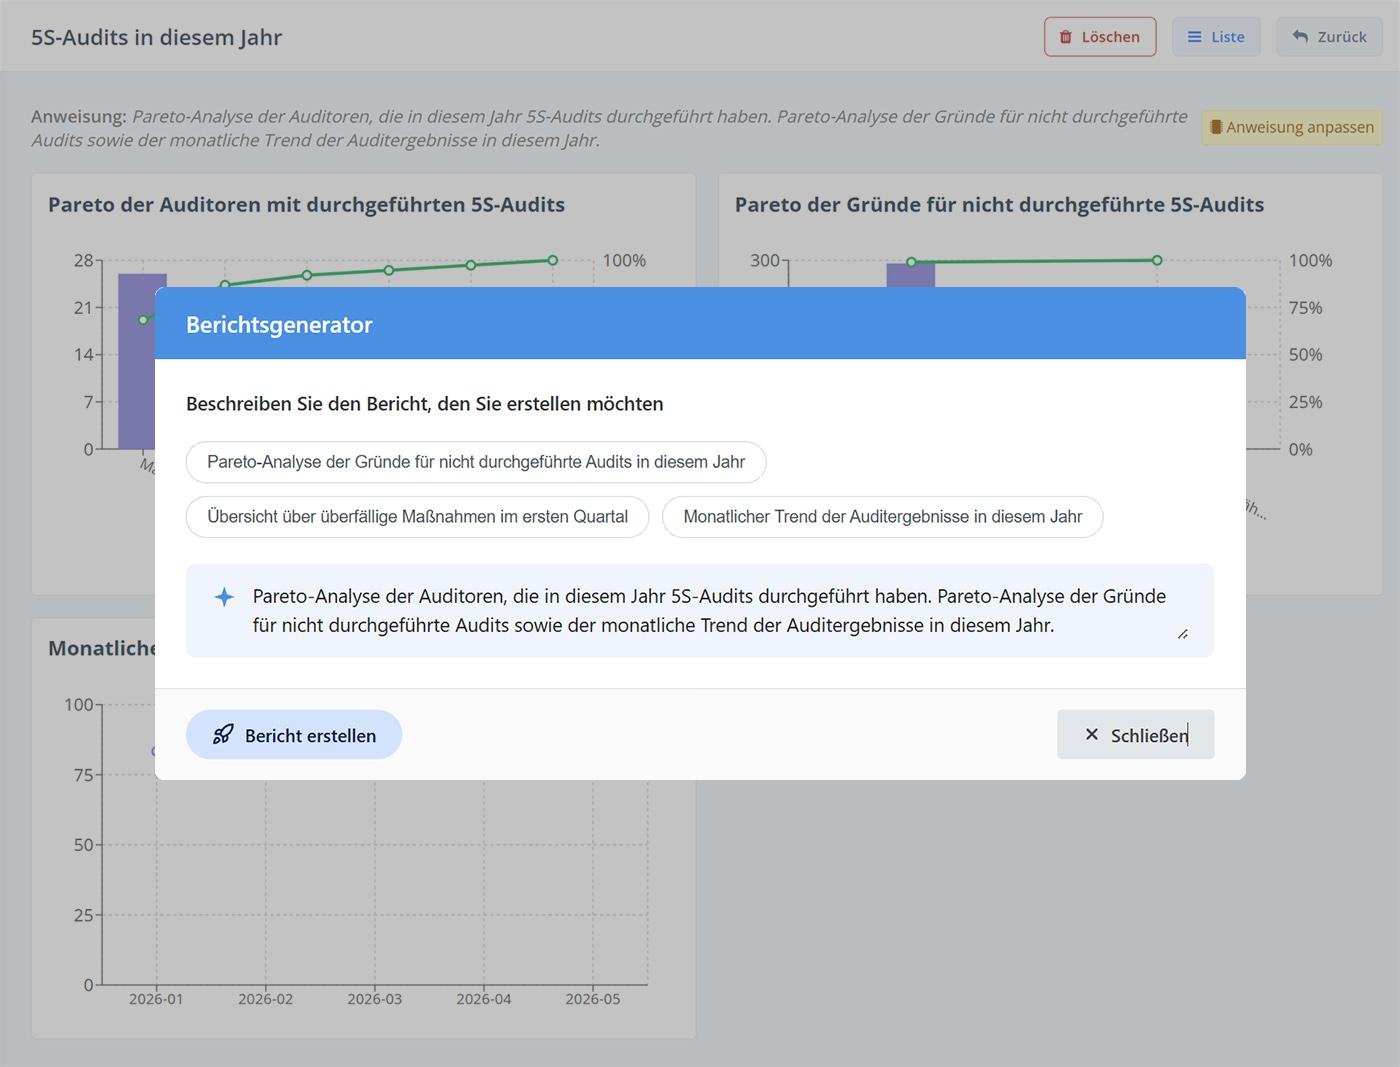Click the notebook icon on Anweisung anpassen
Screen dimensions: 1400x1067
pos(1216,128)
